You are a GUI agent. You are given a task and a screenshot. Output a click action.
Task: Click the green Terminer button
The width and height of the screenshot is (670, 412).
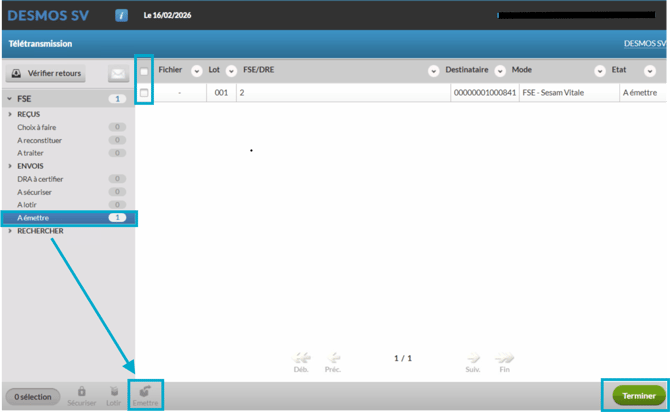pos(638,395)
